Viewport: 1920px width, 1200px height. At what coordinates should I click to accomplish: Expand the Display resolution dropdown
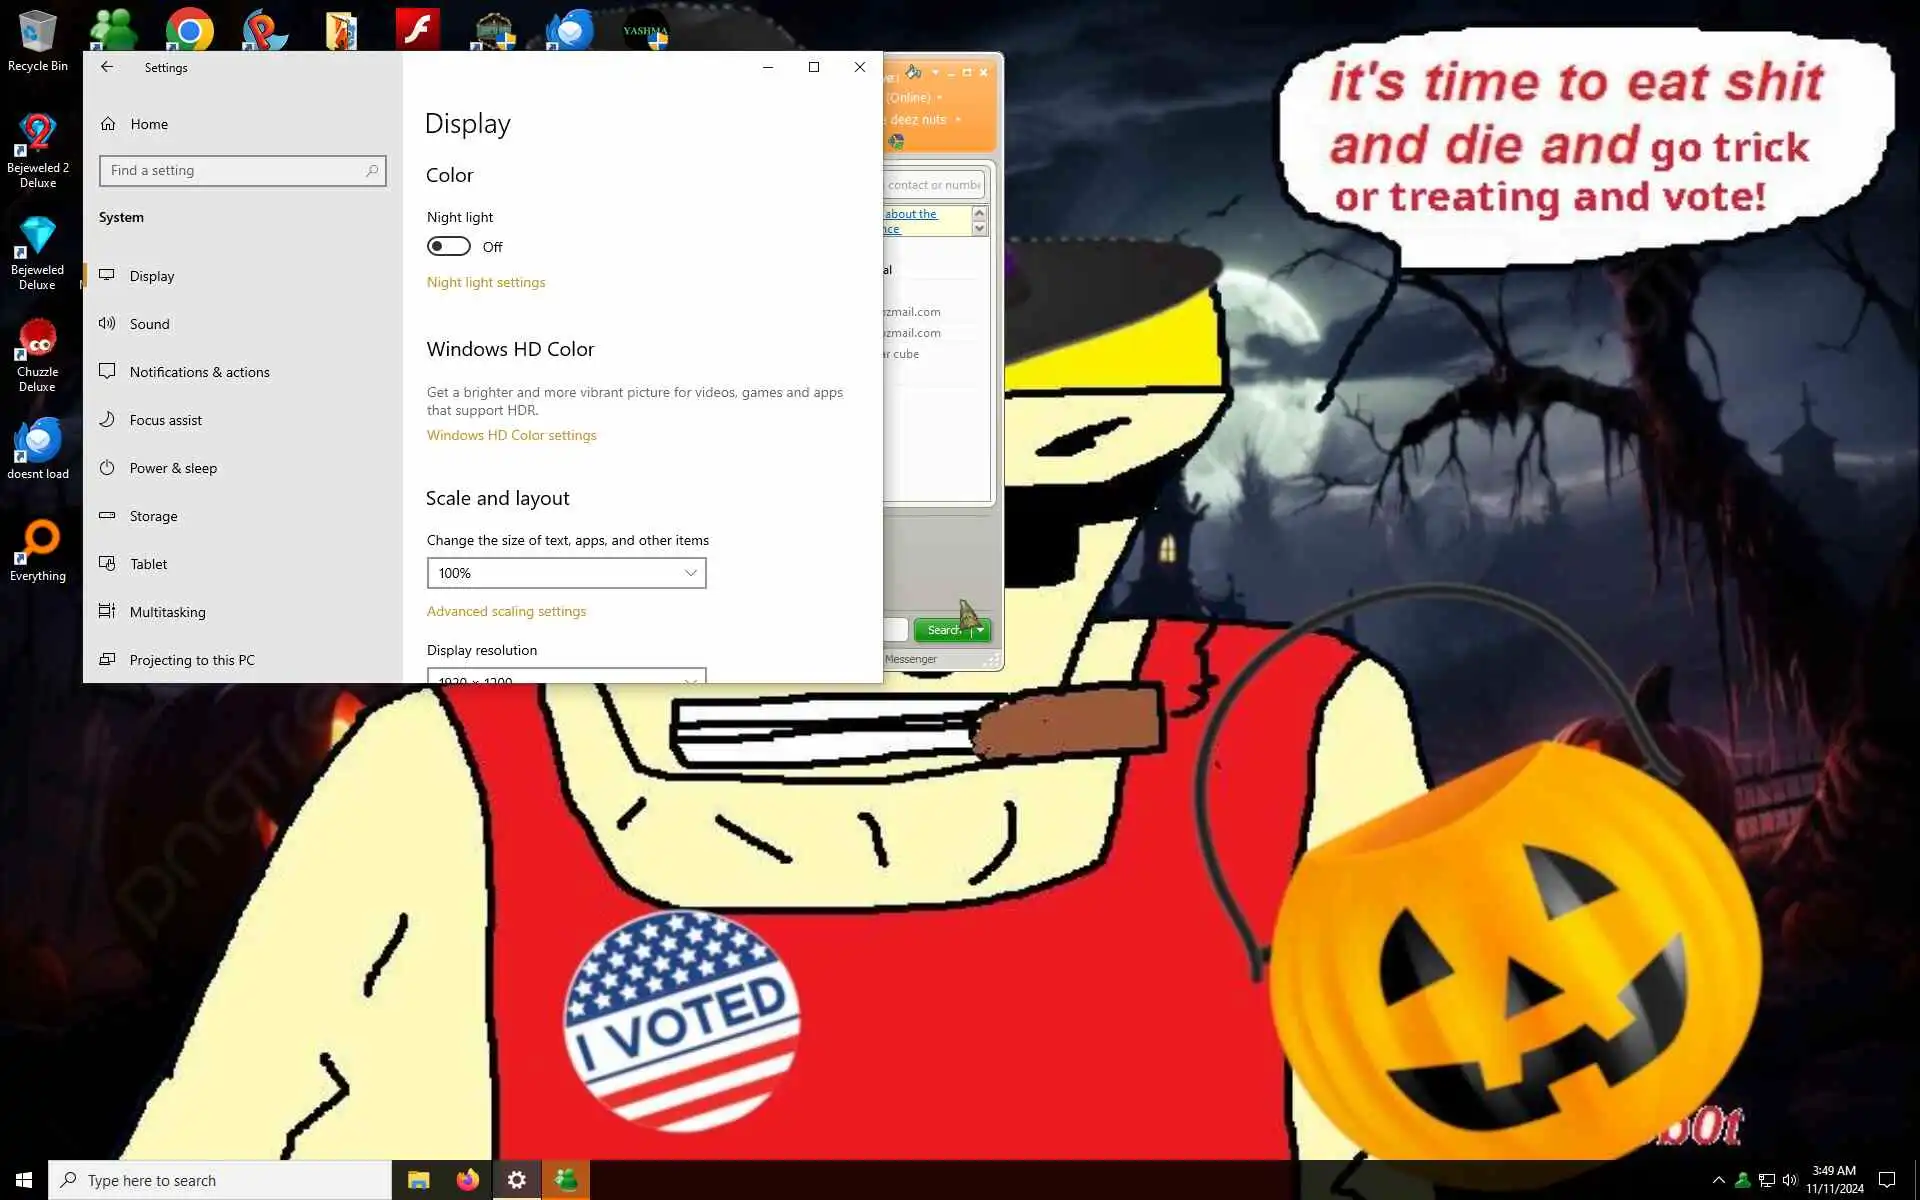[566, 677]
